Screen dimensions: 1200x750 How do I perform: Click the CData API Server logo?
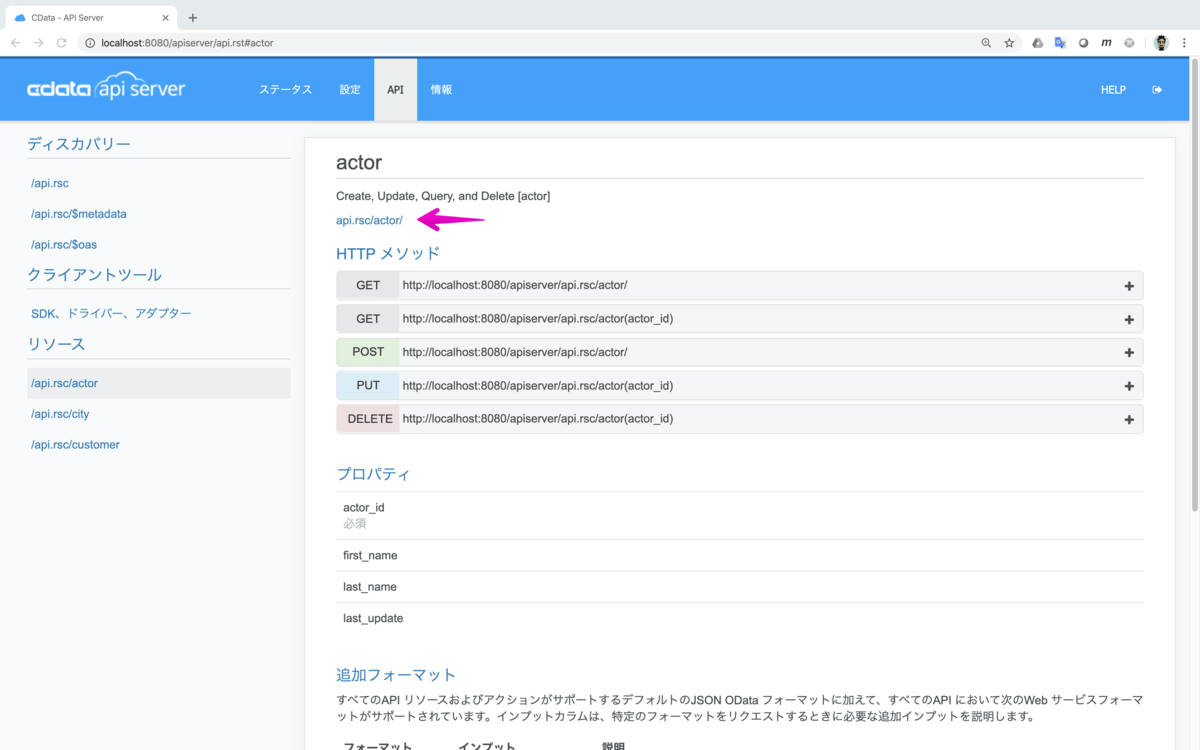pos(106,89)
